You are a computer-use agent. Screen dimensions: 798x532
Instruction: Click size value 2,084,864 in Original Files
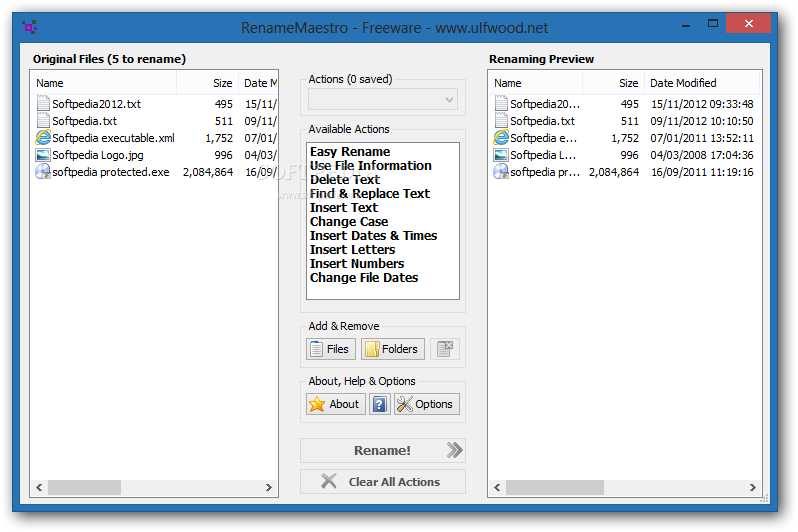[208, 172]
